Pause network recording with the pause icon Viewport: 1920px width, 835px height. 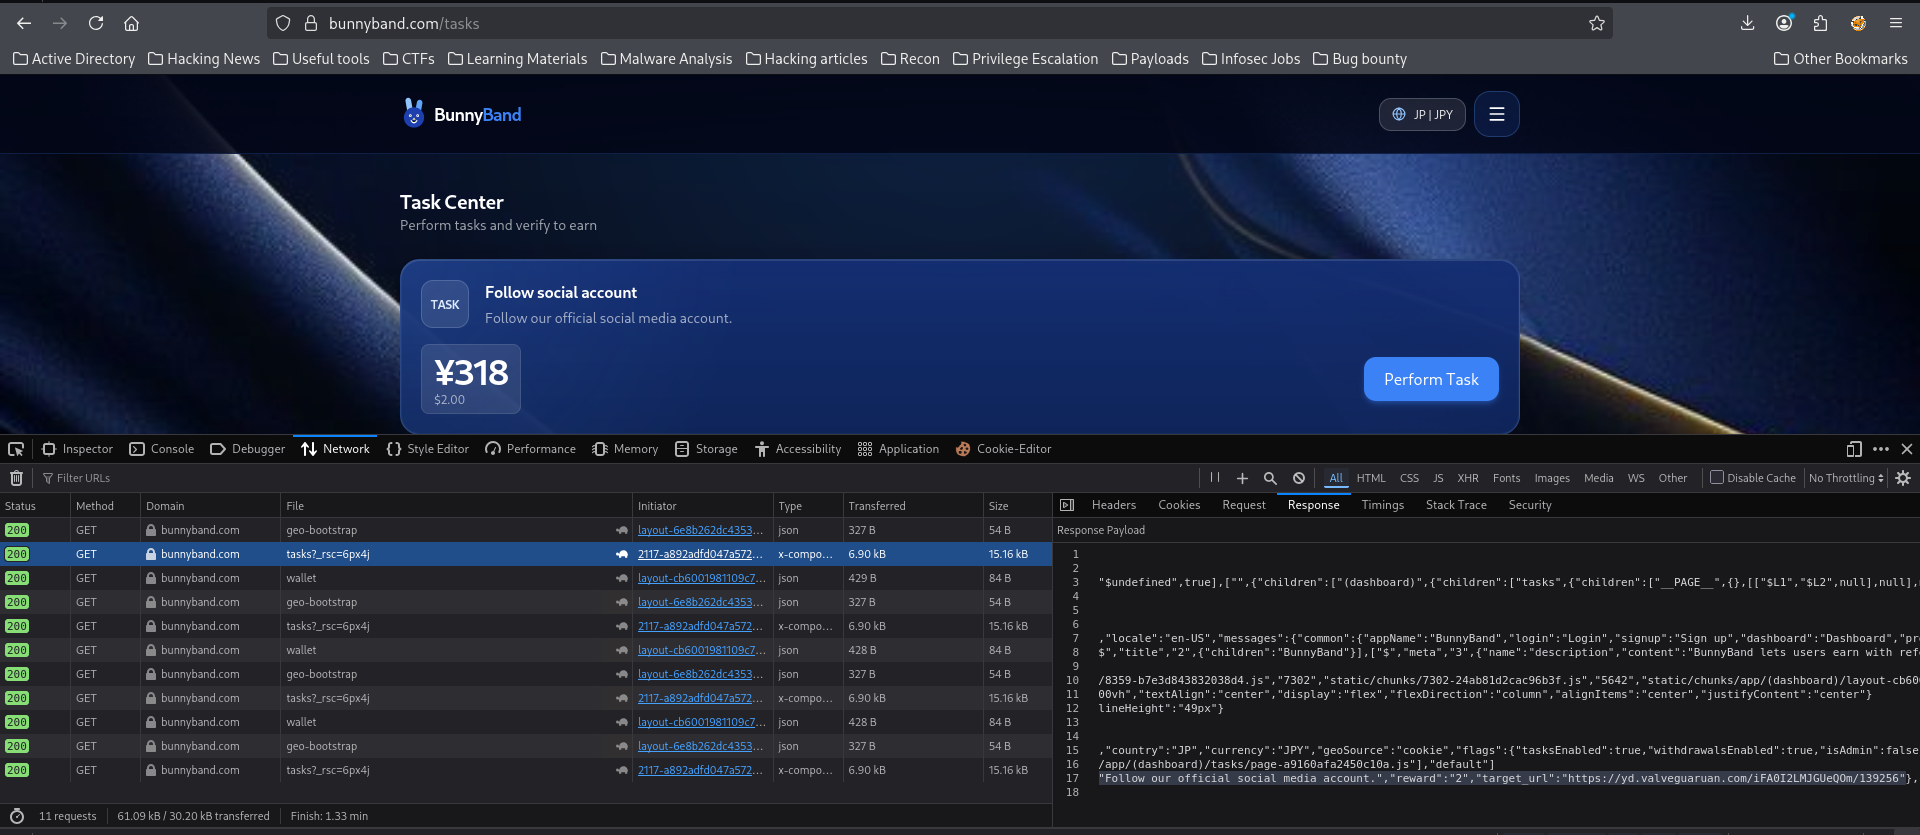click(1215, 478)
